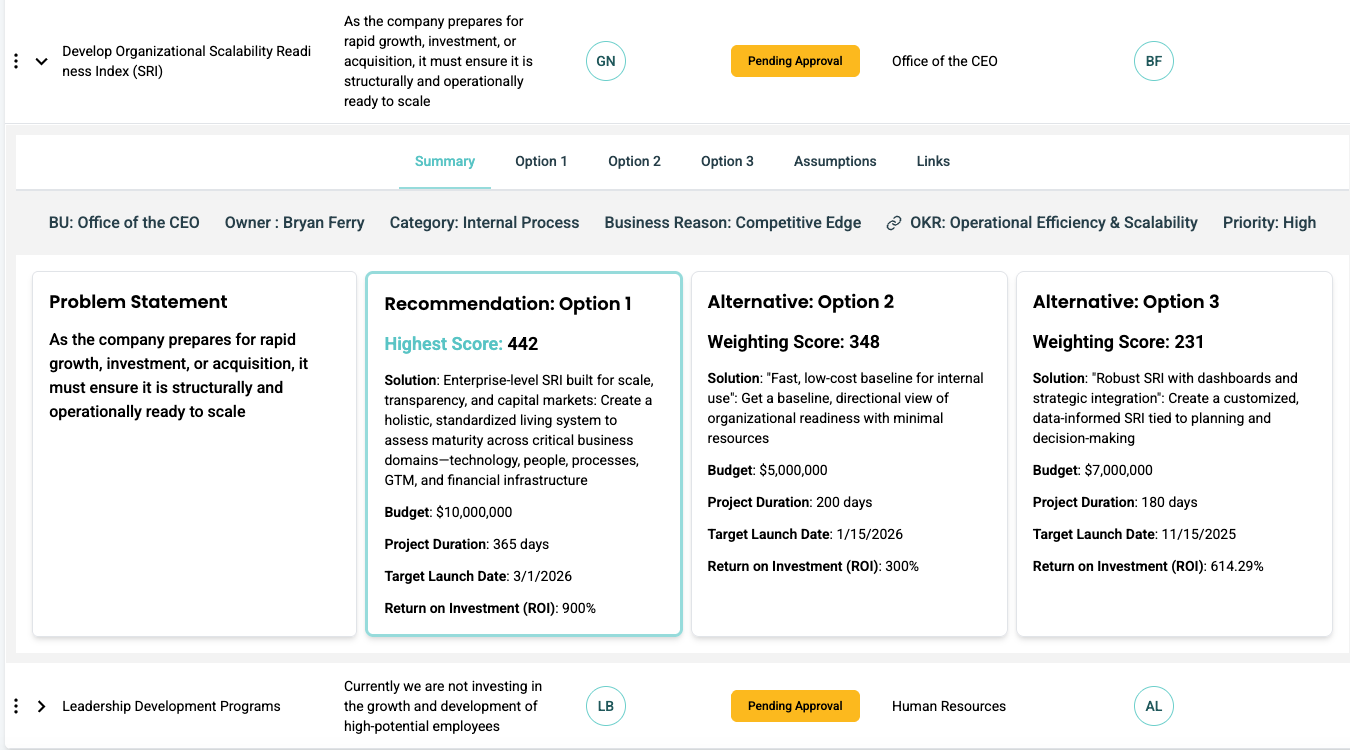Click Pending Approval badge for SRI project
This screenshot has width=1350, height=750.
click(x=795, y=61)
